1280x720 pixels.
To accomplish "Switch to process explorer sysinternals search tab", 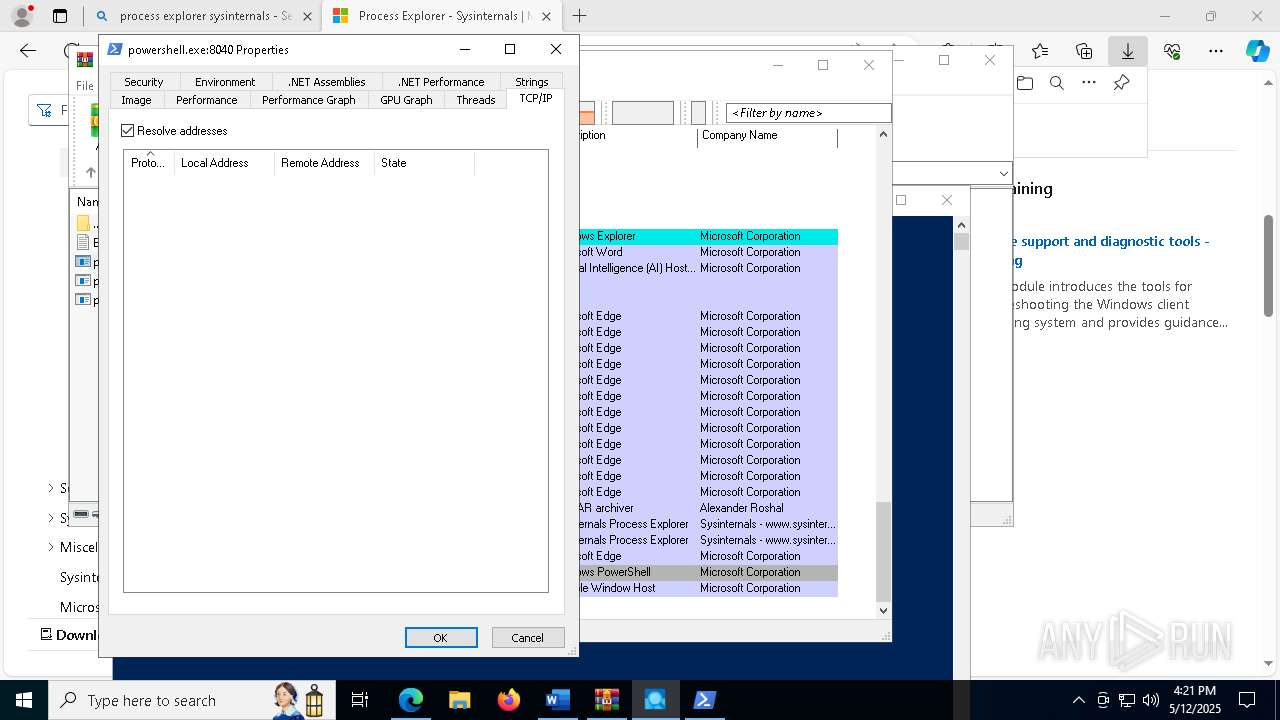I will pos(205,16).
